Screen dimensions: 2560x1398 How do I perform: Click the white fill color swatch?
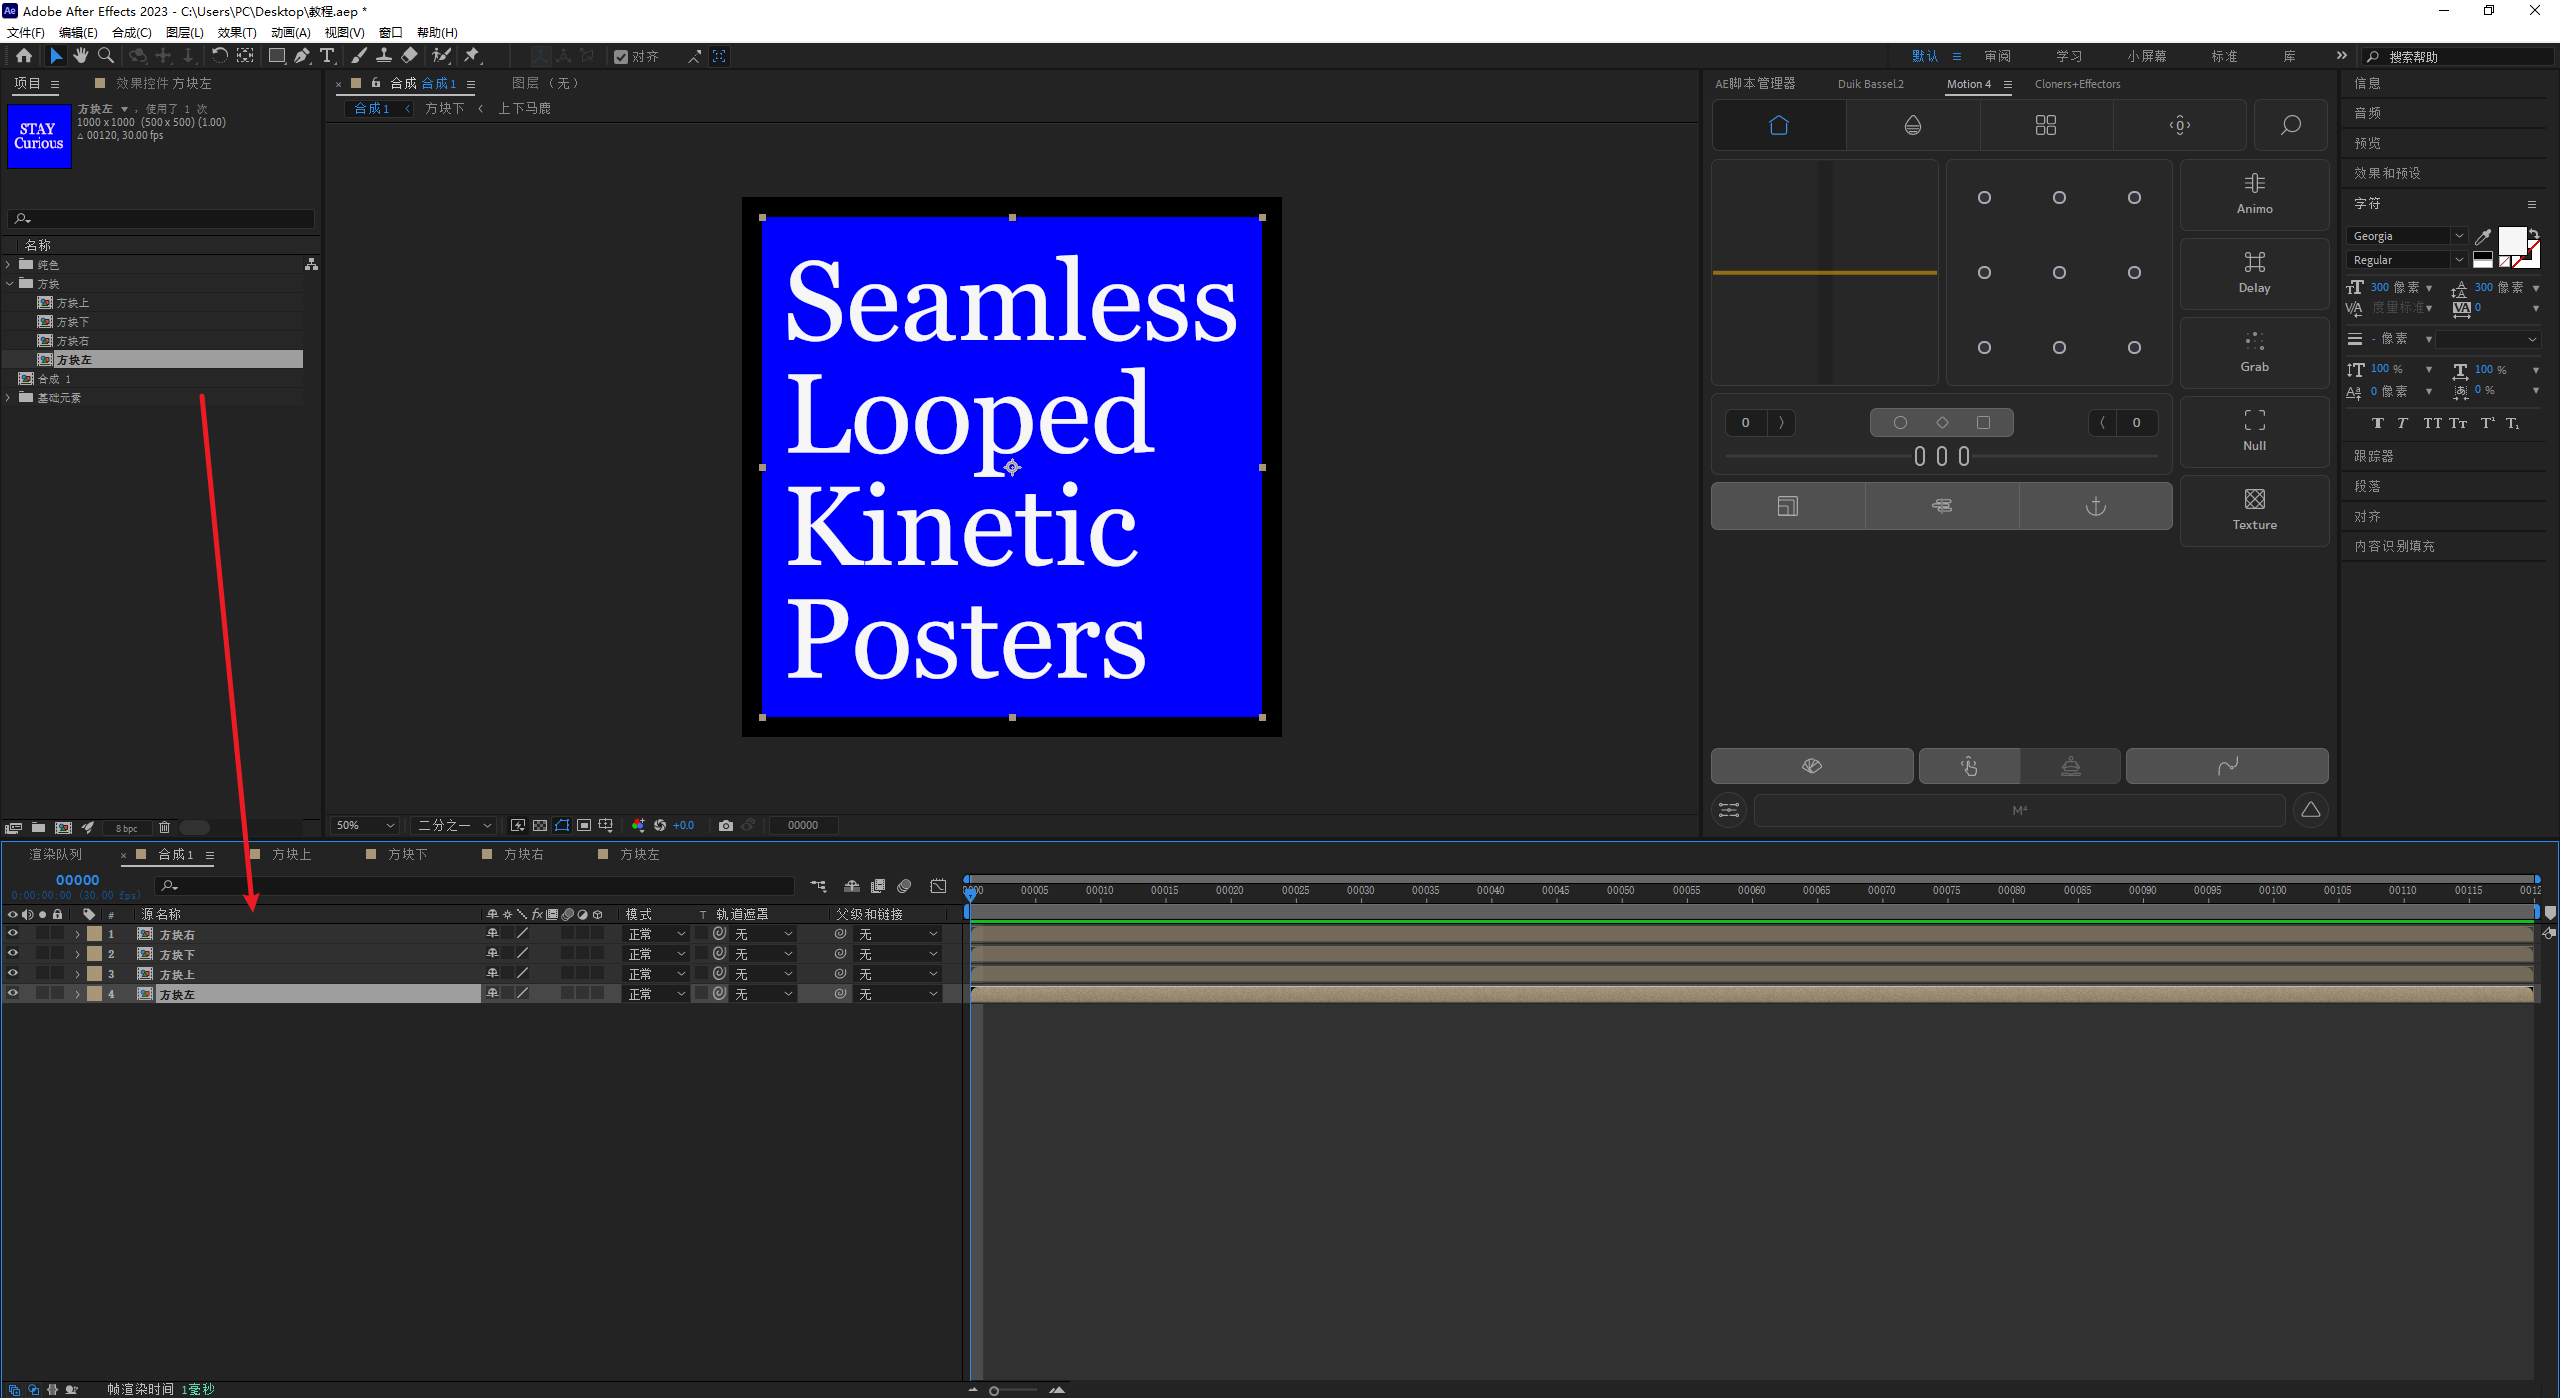coord(2510,240)
